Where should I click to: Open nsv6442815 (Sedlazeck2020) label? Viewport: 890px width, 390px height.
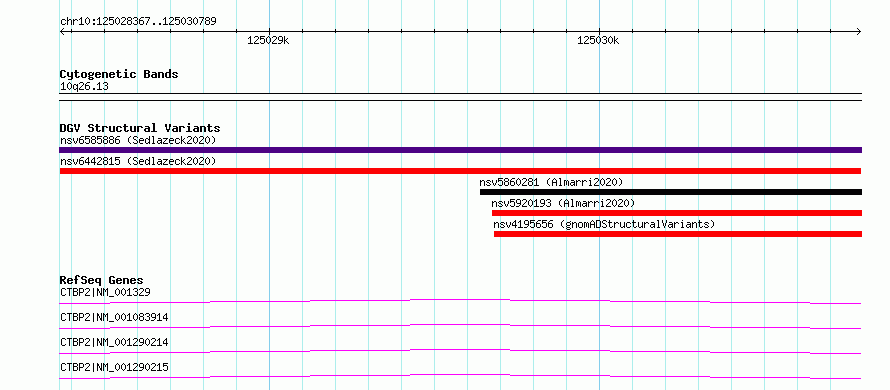(138, 161)
